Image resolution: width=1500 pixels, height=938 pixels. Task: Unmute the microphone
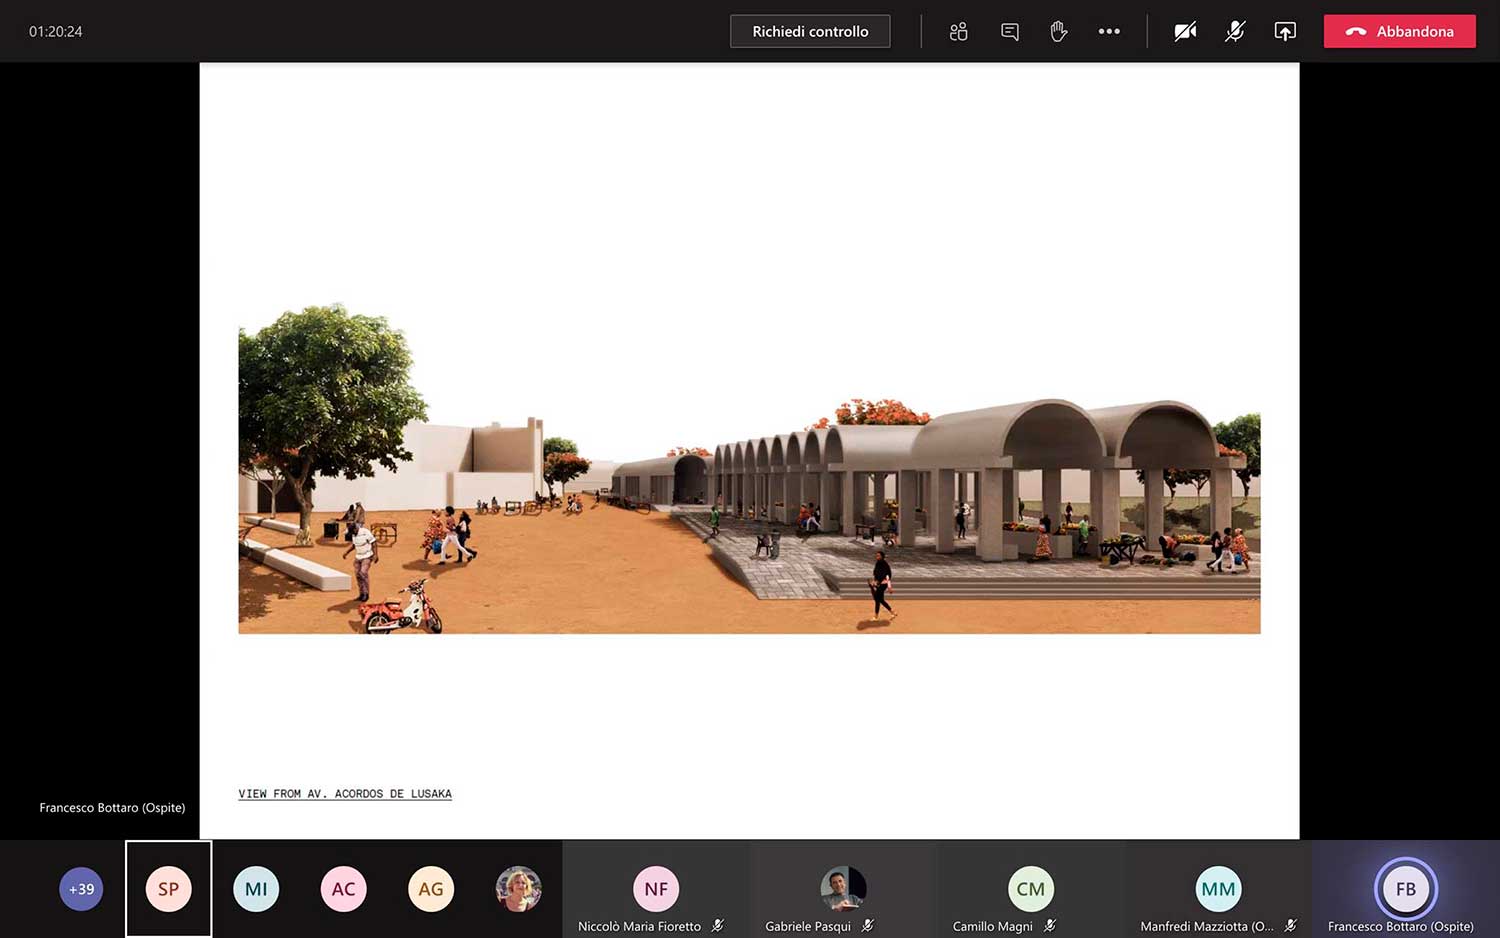(x=1235, y=31)
